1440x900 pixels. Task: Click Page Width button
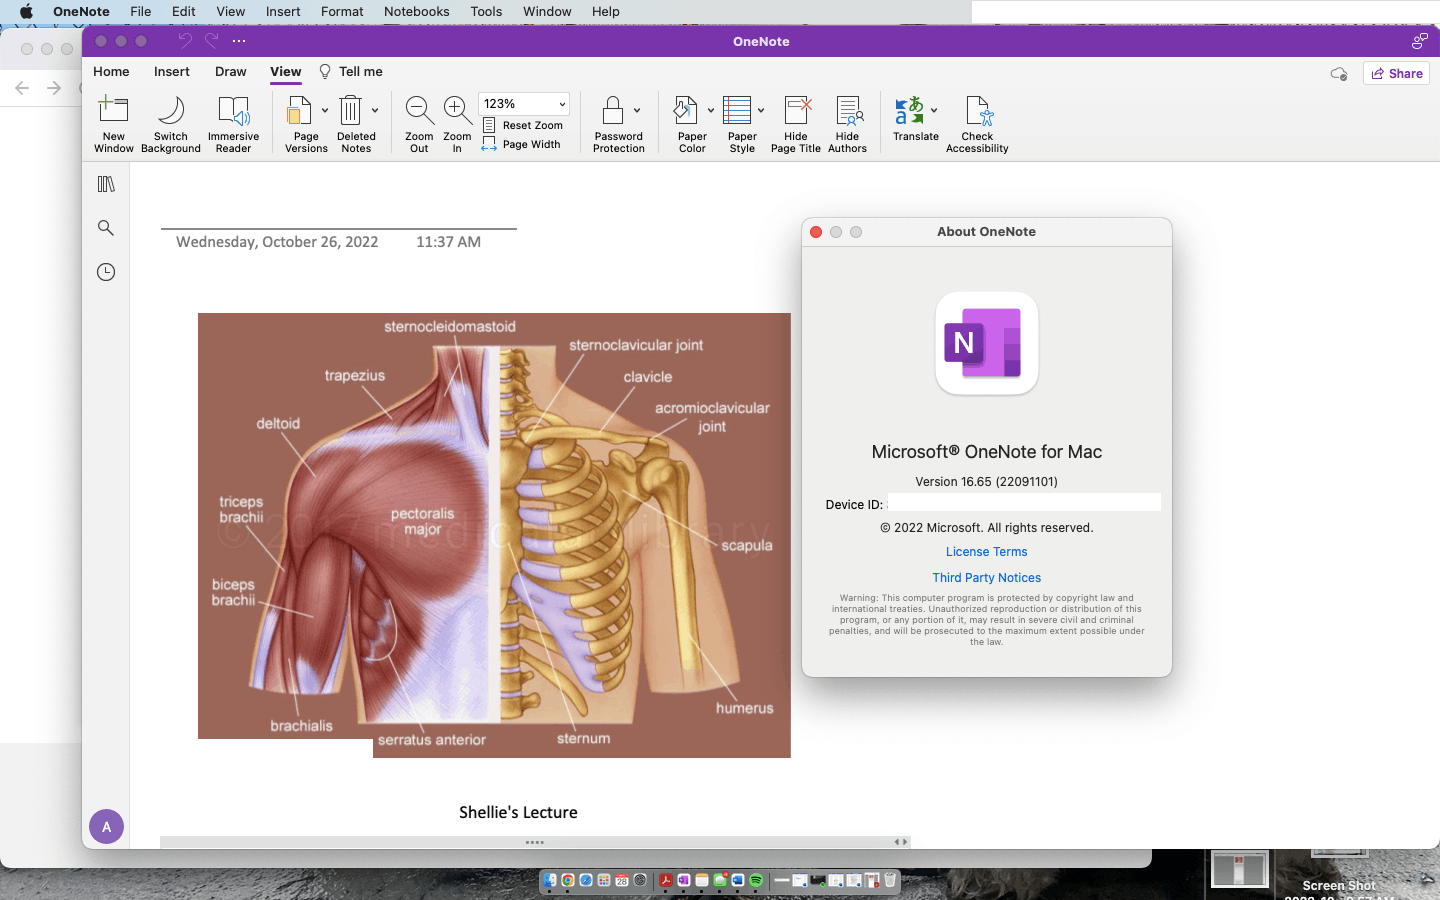click(522, 144)
